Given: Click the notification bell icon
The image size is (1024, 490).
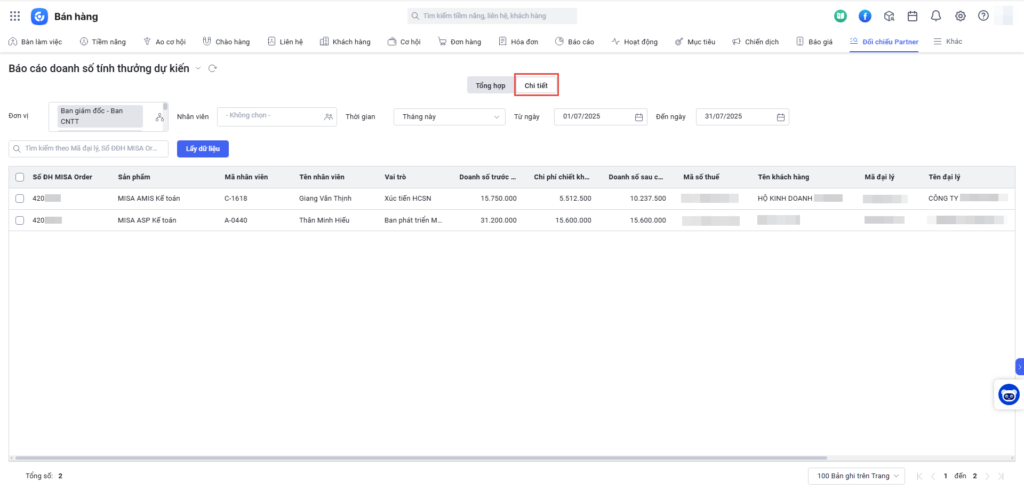Looking at the screenshot, I should [936, 16].
